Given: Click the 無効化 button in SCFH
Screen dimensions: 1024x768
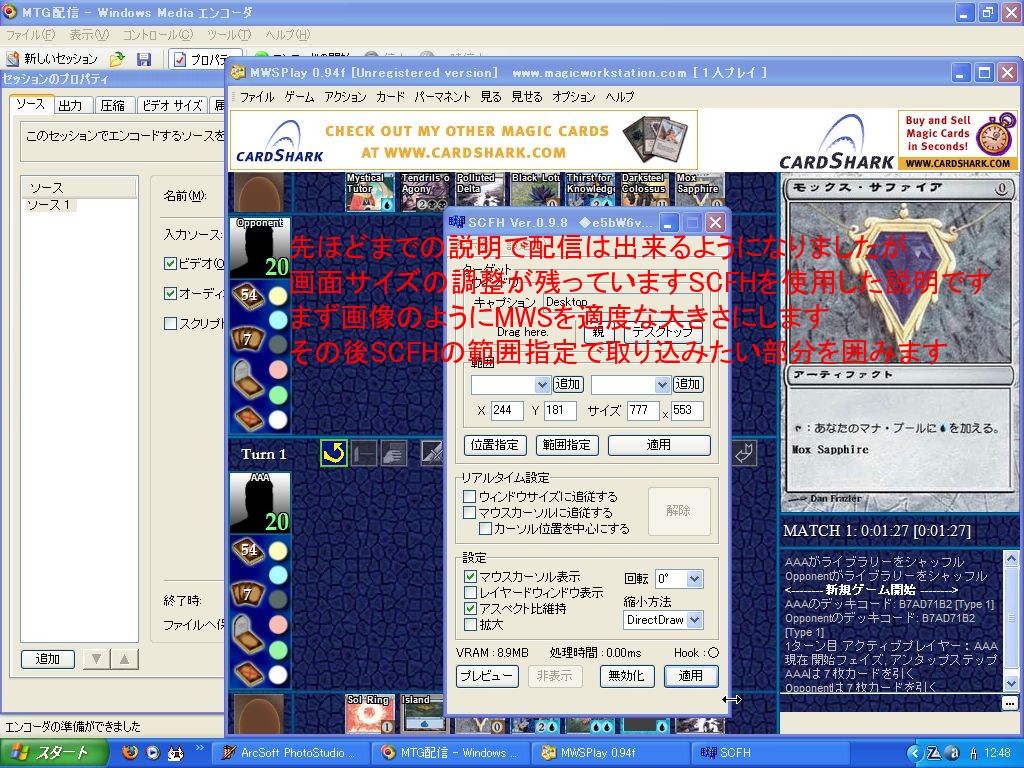Looking at the screenshot, I should [626, 676].
